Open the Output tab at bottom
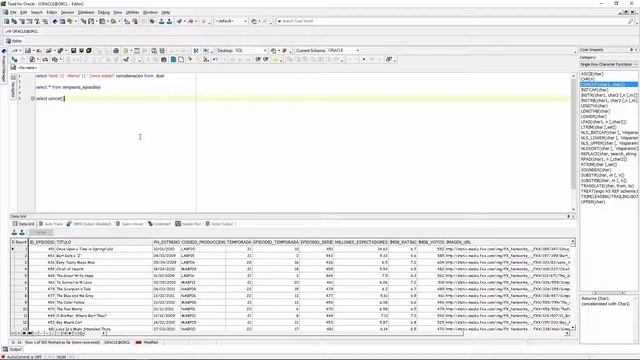This screenshot has height=360, width=640. pyautogui.click(x=12, y=349)
